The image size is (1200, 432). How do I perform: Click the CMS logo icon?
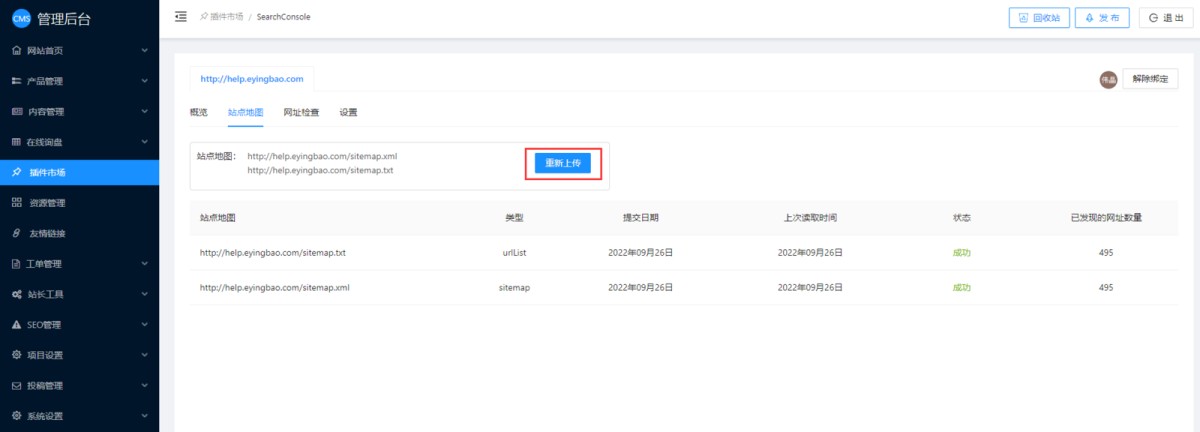point(21,17)
